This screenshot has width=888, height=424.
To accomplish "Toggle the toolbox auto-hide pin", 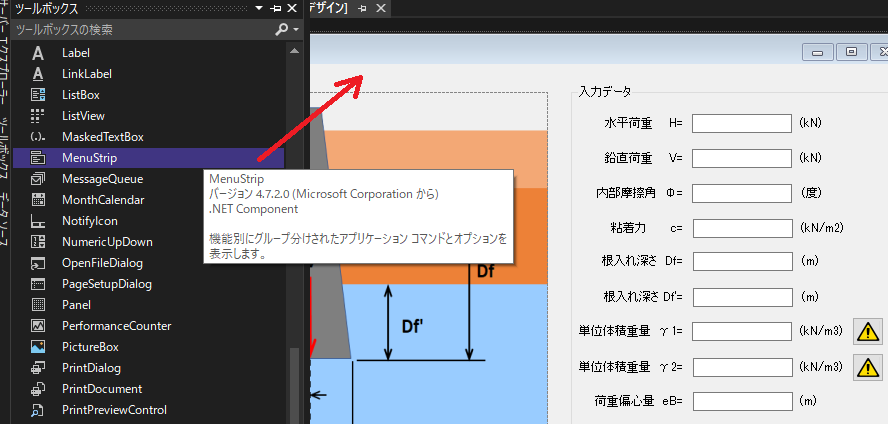I will pos(276,8).
